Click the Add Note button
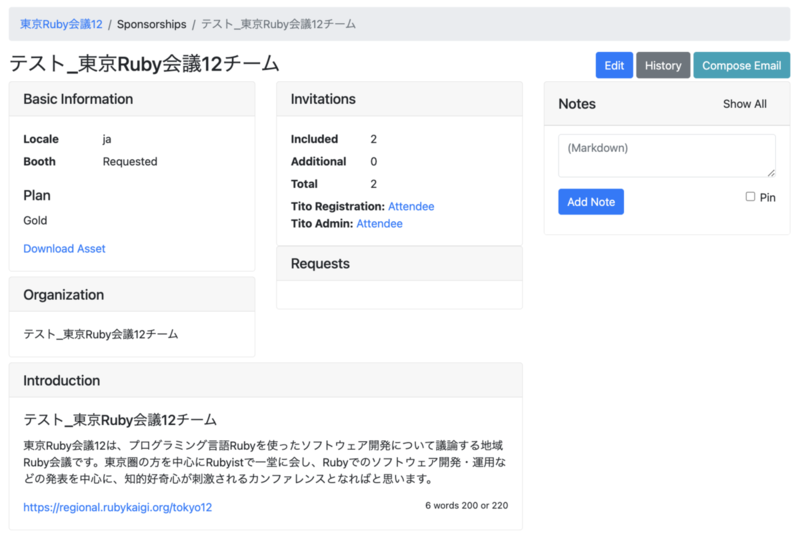Screen dimensions: 800x535 [591, 202]
